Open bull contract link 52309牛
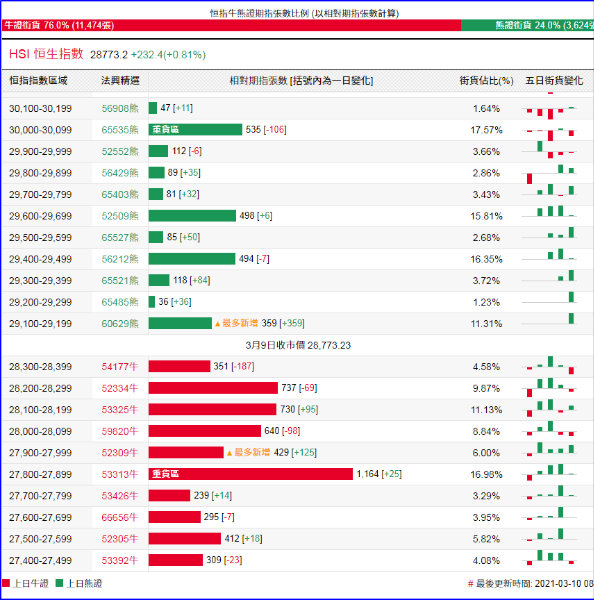The image size is (594, 600). [x=119, y=453]
